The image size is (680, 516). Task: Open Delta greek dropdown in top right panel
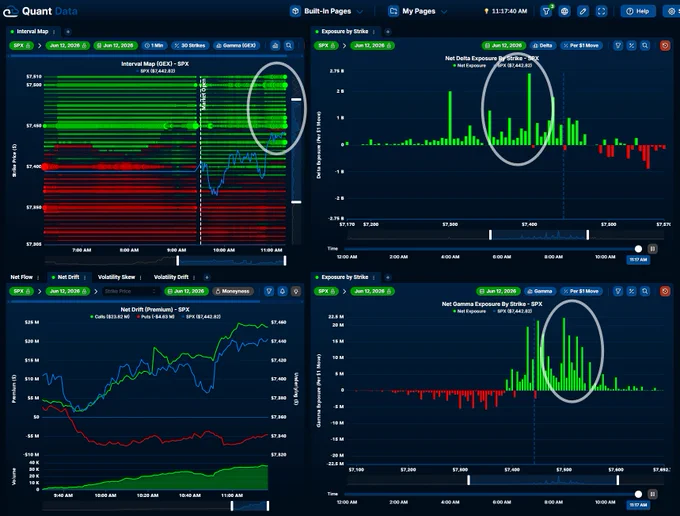(x=543, y=46)
